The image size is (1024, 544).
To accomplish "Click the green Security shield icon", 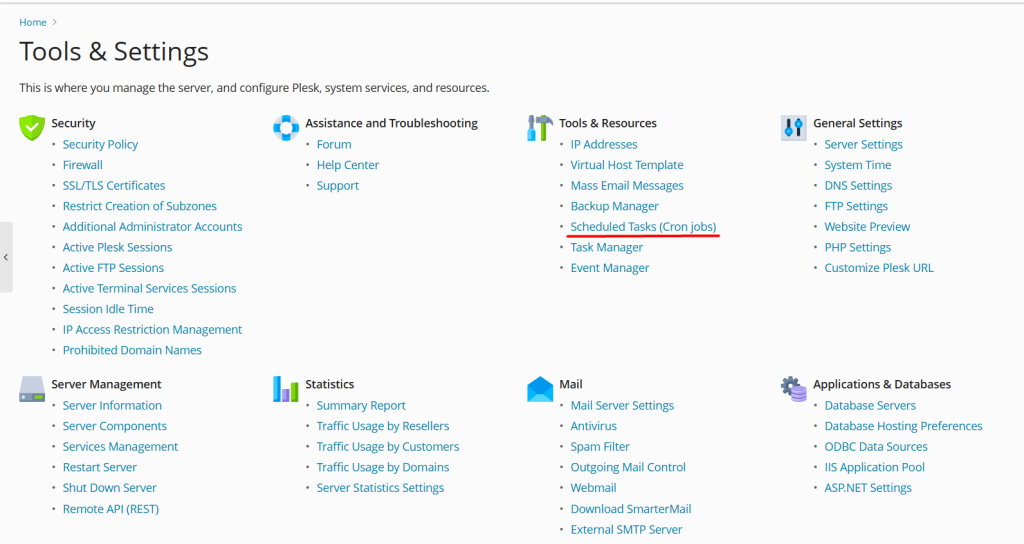I will point(31,127).
